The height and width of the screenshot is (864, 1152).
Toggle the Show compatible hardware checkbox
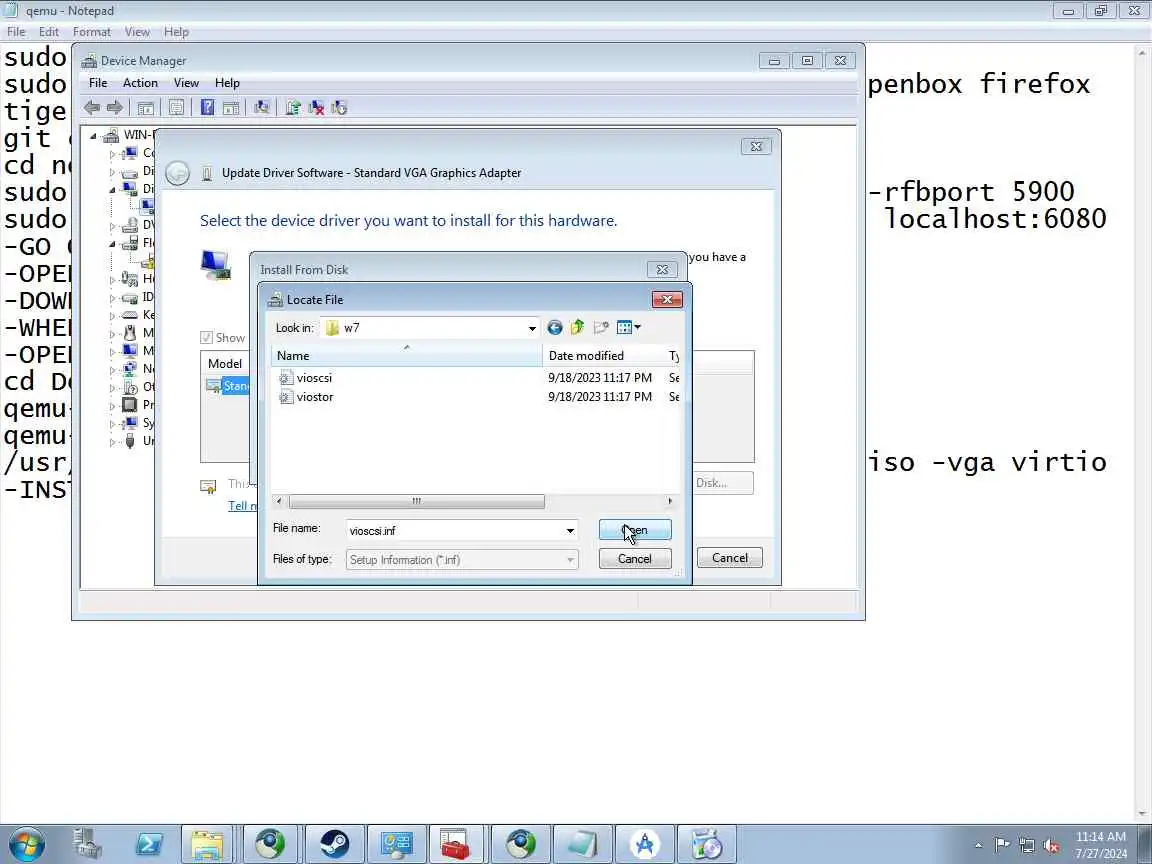coord(206,338)
